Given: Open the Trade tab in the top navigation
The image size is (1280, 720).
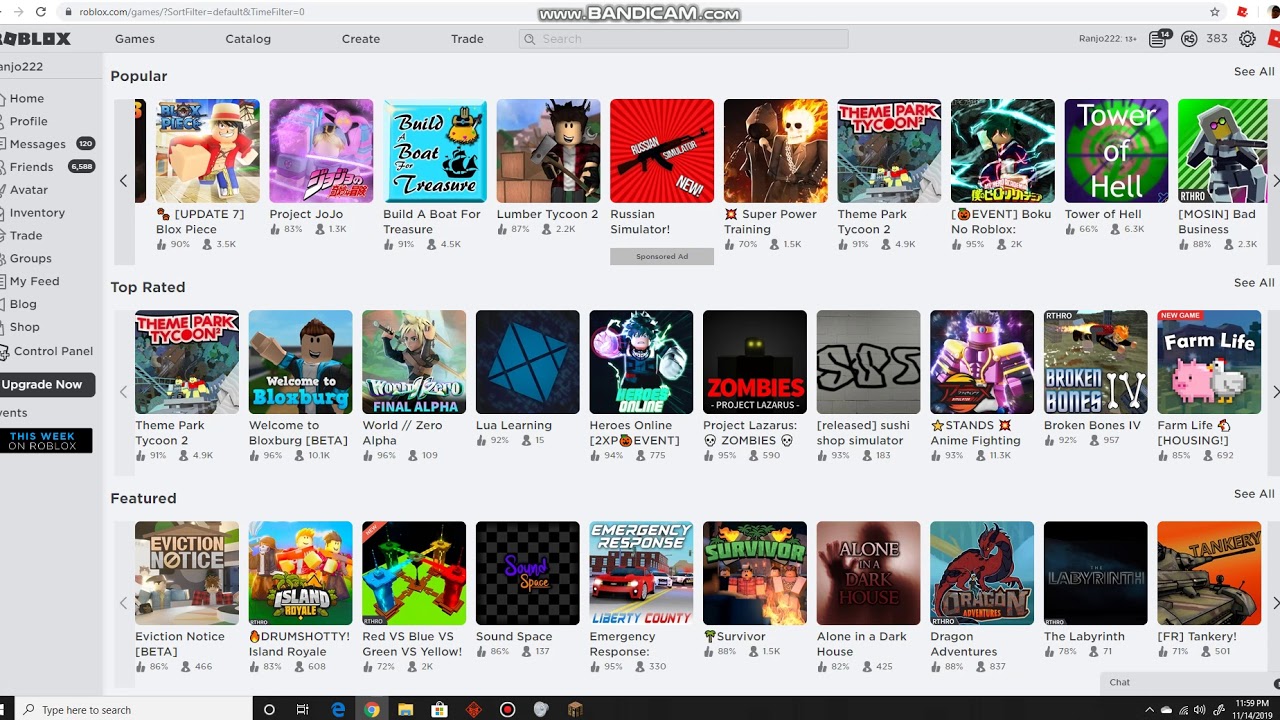Looking at the screenshot, I should [x=467, y=39].
